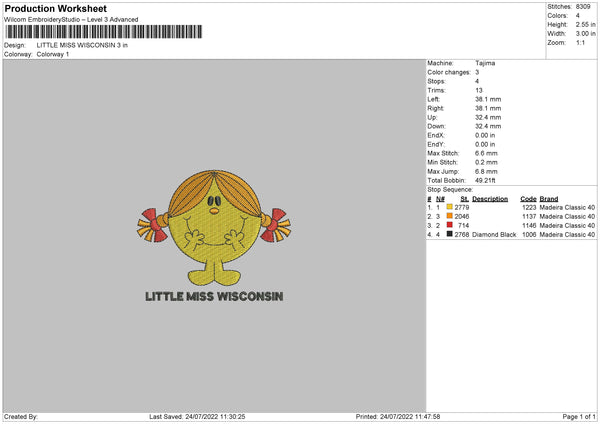This screenshot has width=600, height=424.
Task: Click stitch count 714 in row 3
Action: [463, 225]
